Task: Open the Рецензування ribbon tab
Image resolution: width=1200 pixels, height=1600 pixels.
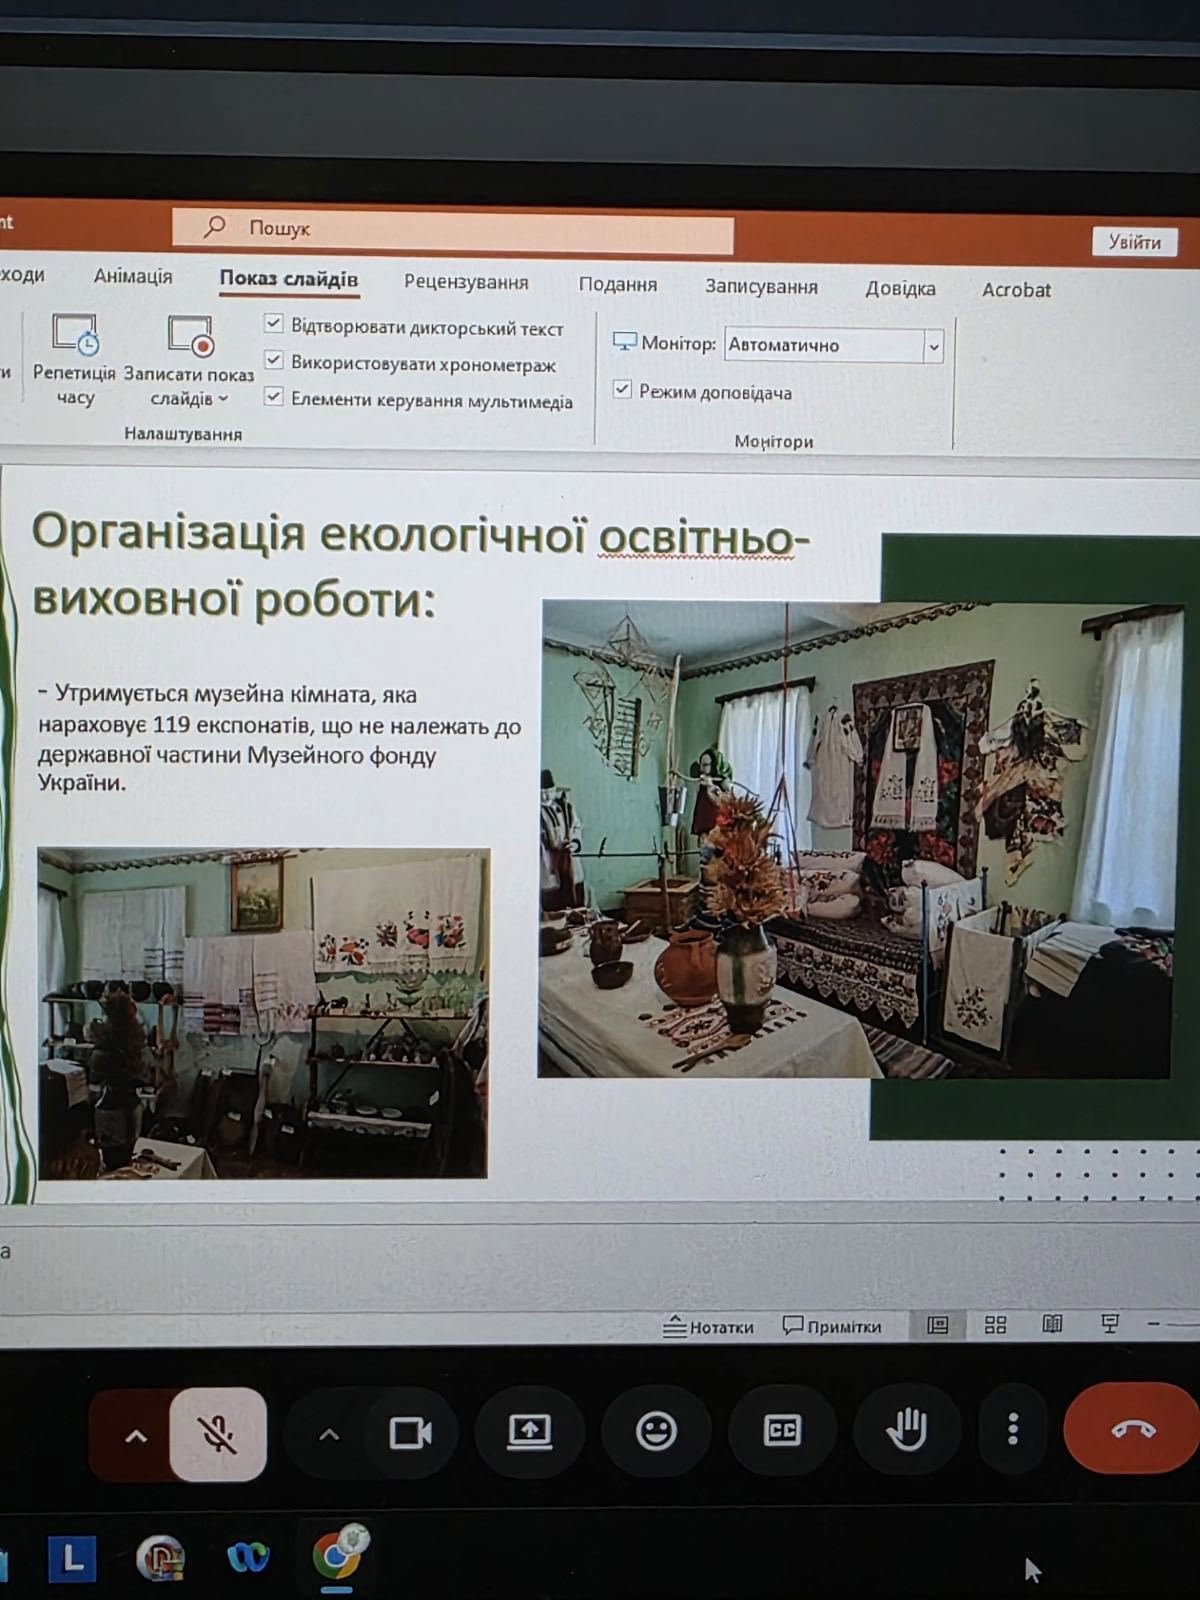Action: click(x=466, y=282)
